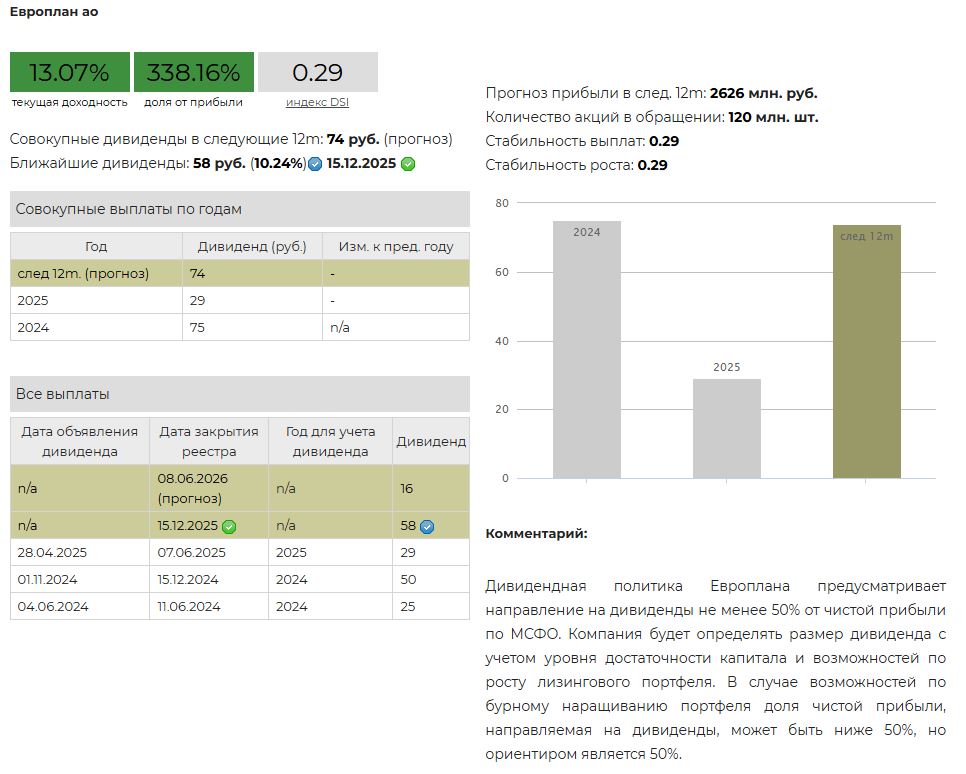
Task: Click the 13.07% current yield badge
Action: click(70, 73)
